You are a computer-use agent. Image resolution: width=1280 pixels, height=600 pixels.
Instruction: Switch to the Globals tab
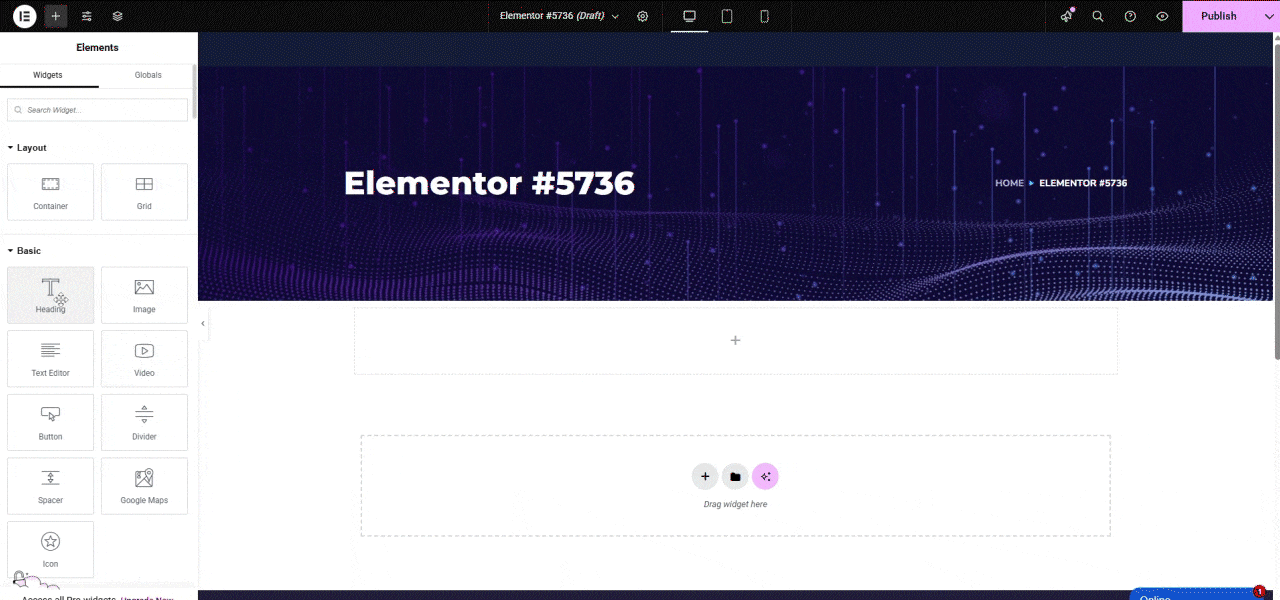pos(148,75)
